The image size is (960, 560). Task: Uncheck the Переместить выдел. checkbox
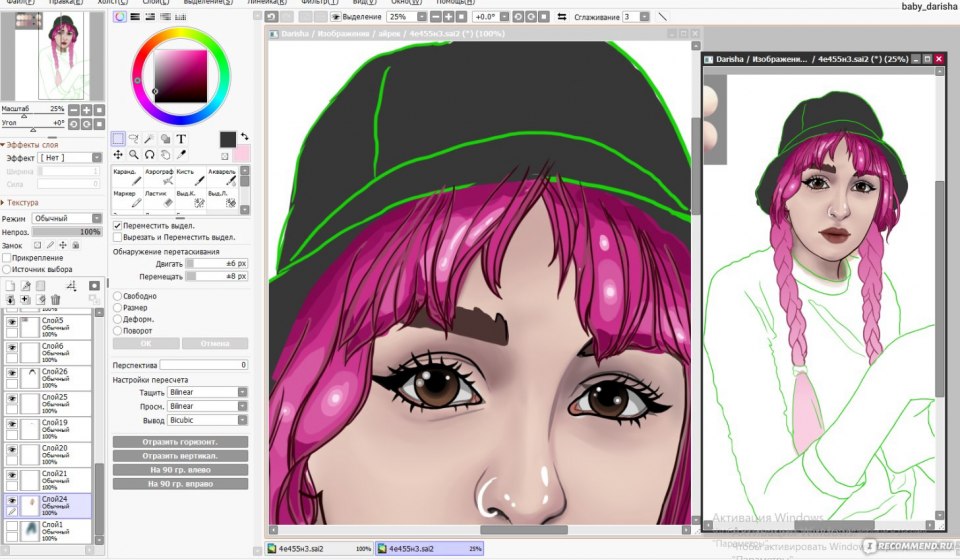click(117, 227)
